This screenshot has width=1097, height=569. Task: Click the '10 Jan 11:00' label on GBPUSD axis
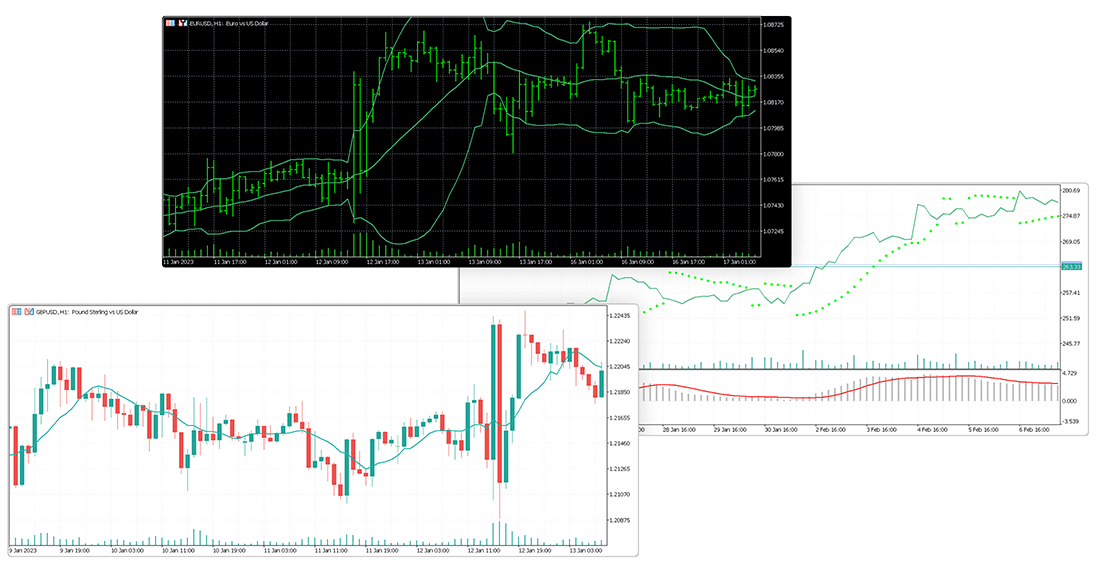pos(178,551)
